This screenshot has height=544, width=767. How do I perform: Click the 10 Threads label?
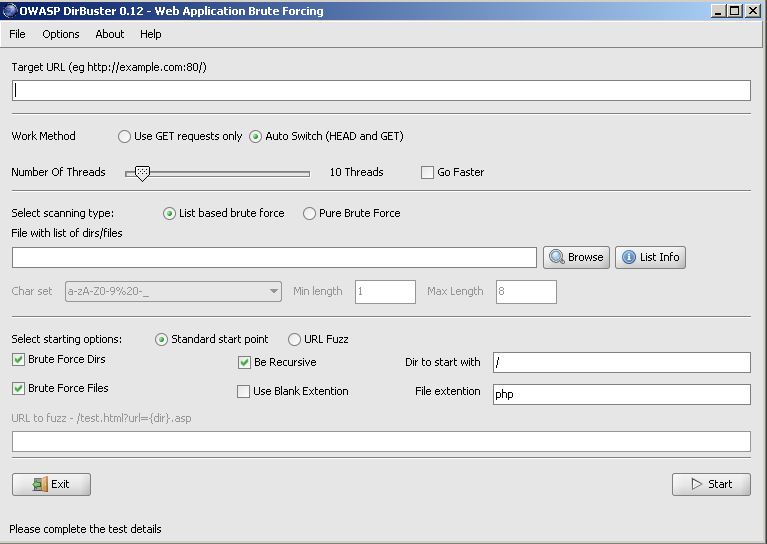[357, 172]
